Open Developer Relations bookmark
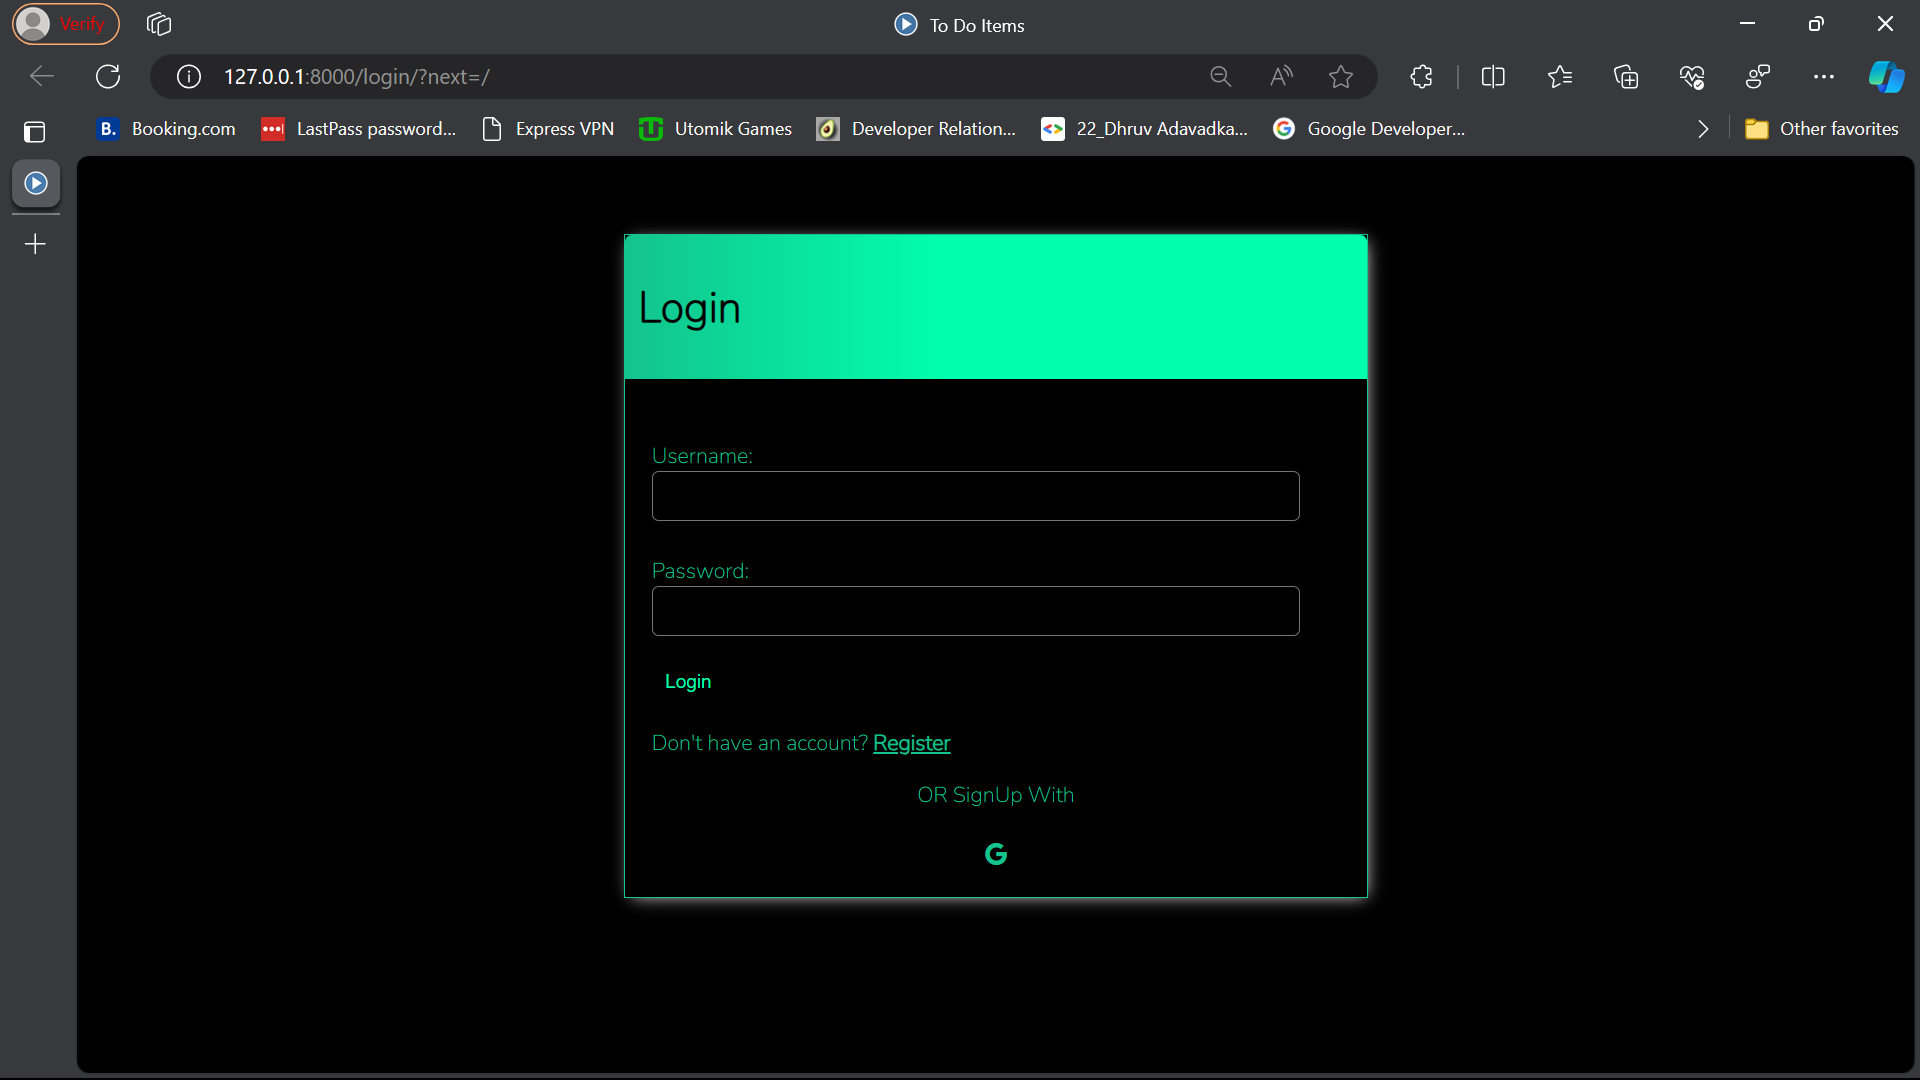The image size is (1920, 1080). pyautogui.click(x=917, y=129)
